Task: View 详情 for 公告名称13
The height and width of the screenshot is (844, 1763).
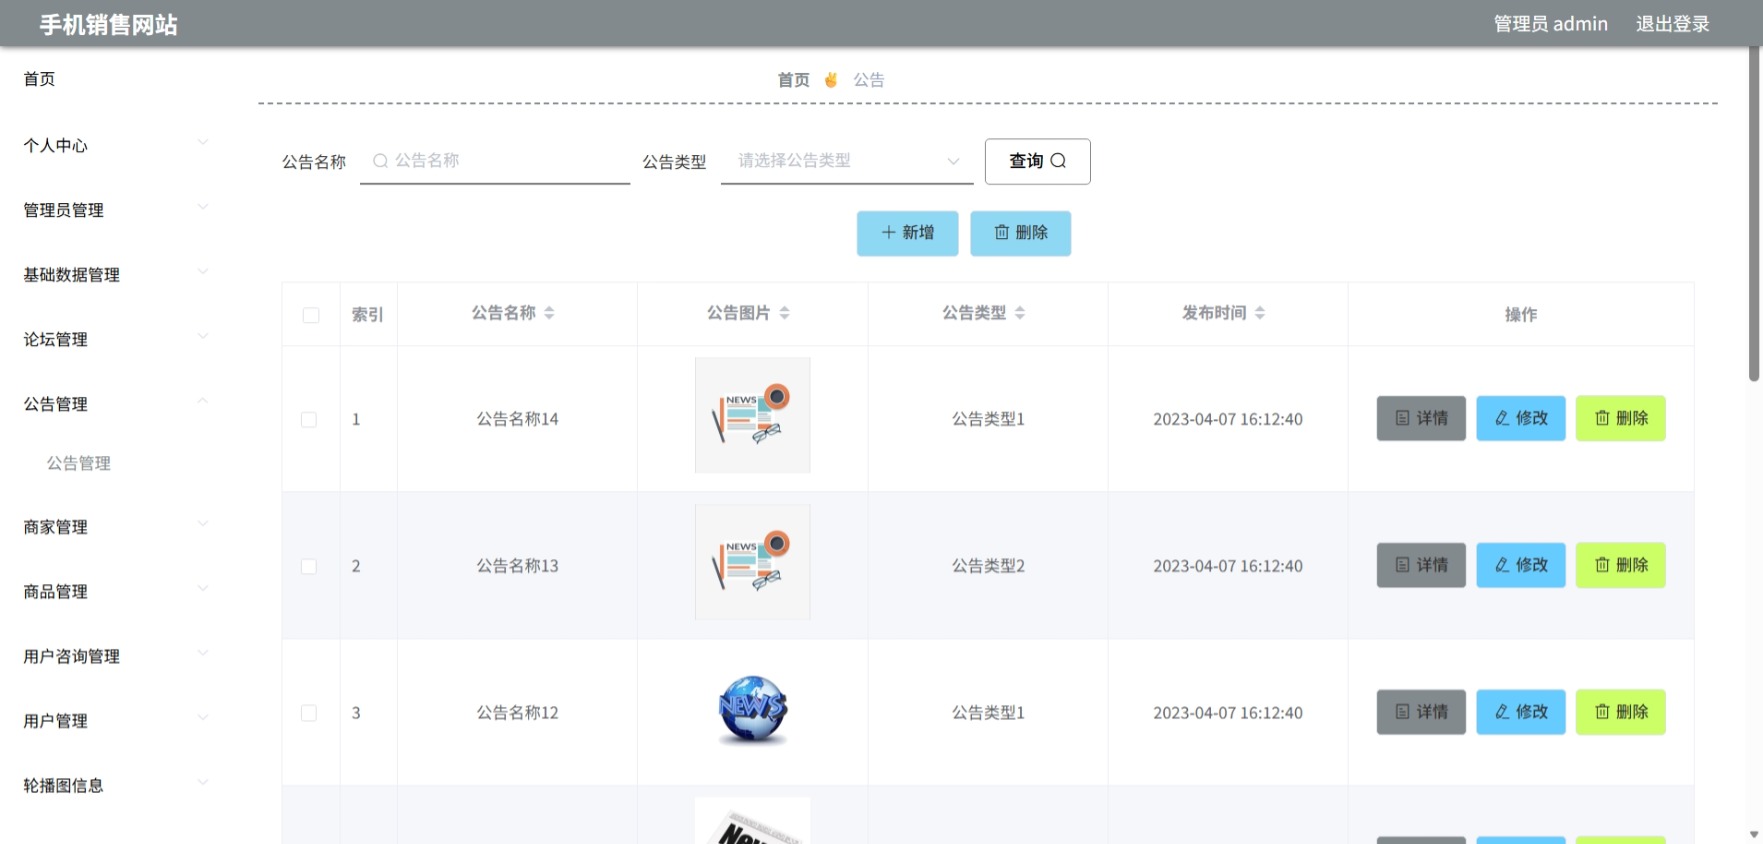Action: coord(1421,565)
